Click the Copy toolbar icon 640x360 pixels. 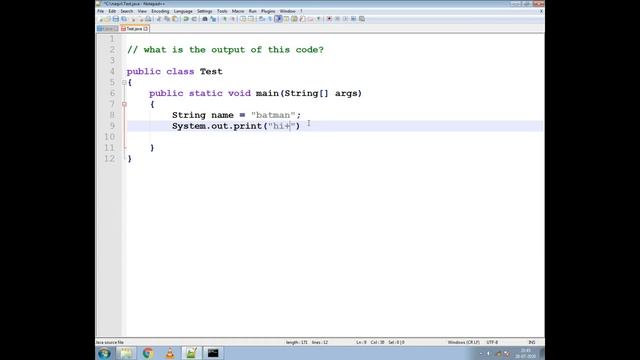(x=167, y=19)
